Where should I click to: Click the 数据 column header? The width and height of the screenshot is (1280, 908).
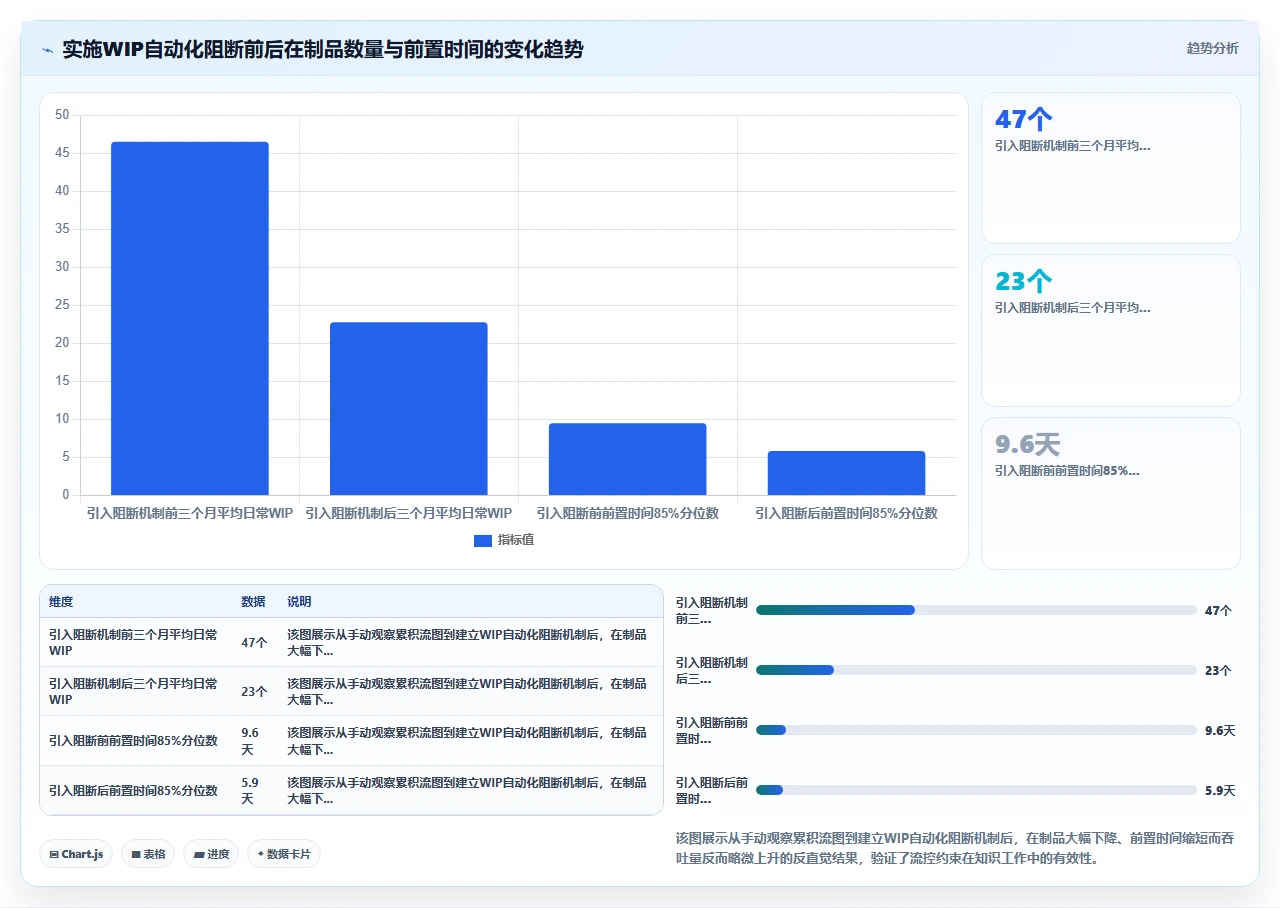[x=253, y=602]
